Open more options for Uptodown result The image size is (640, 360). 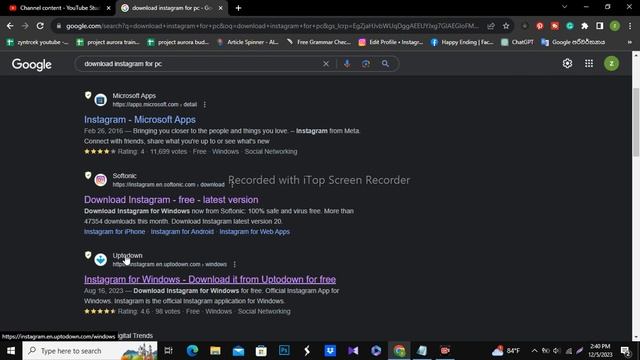click(235, 264)
